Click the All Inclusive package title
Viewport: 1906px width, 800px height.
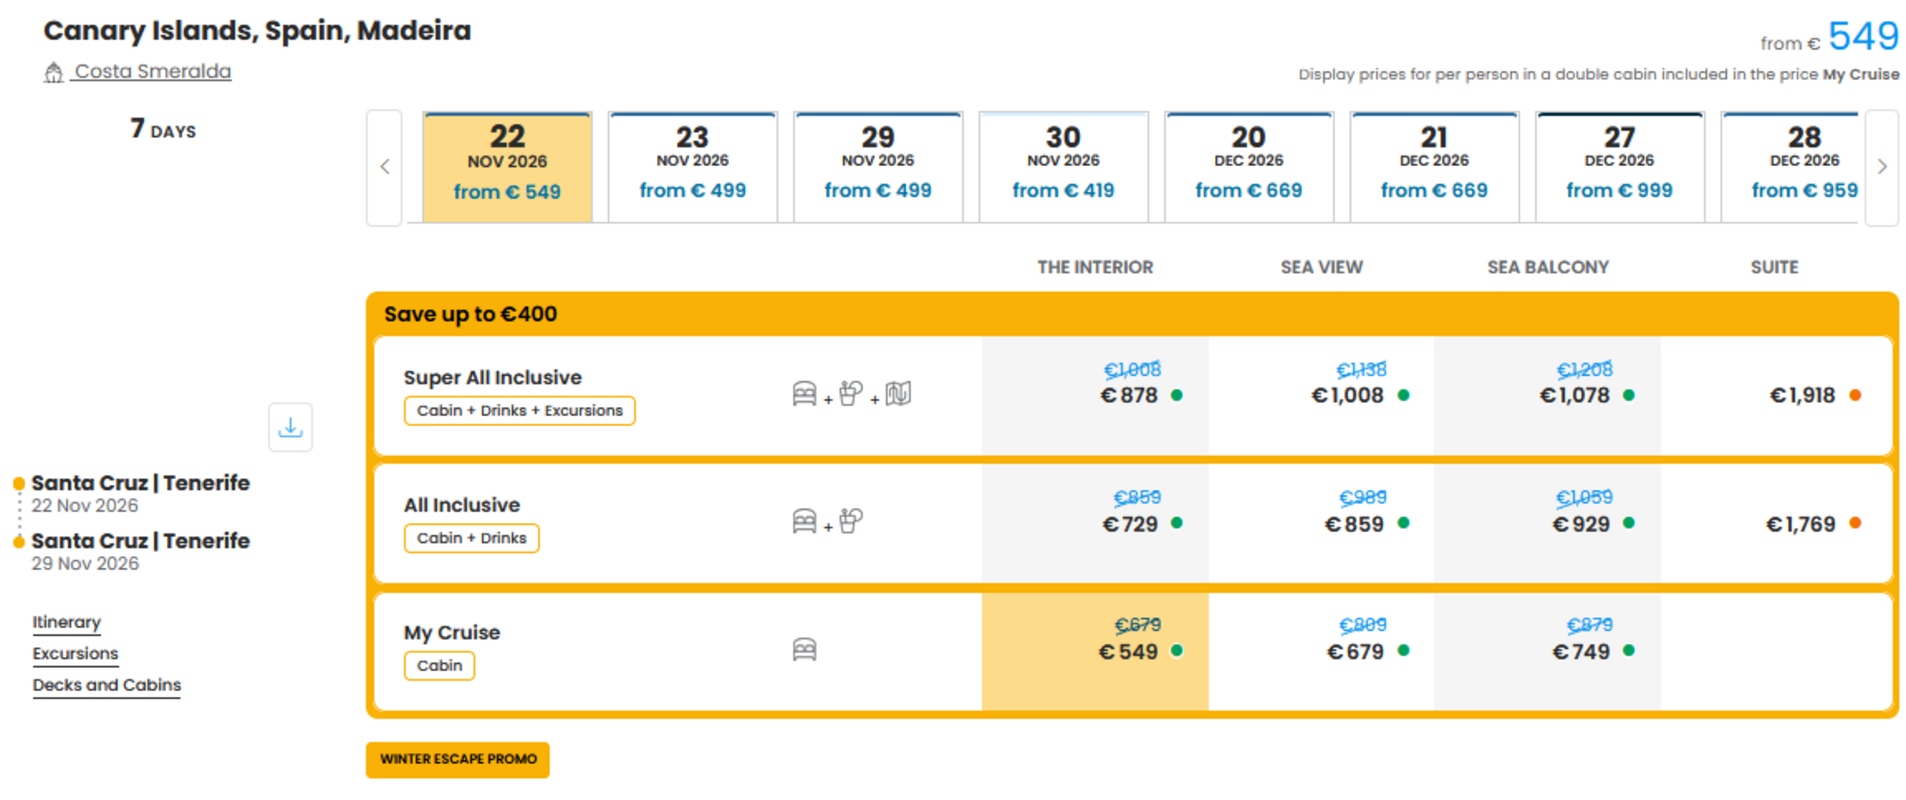[x=462, y=505]
